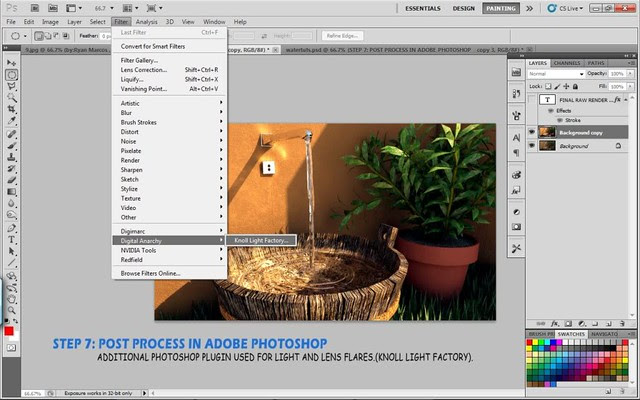Choose Knoll Light Factory submenu item
Image resolution: width=640 pixels, height=400 pixels.
click(x=261, y=240)
